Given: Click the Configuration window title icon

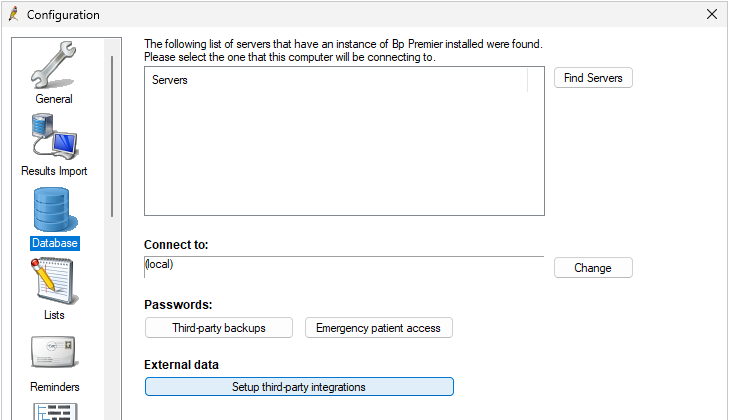Looking at the screenshot, I should [x=13, y=15].
